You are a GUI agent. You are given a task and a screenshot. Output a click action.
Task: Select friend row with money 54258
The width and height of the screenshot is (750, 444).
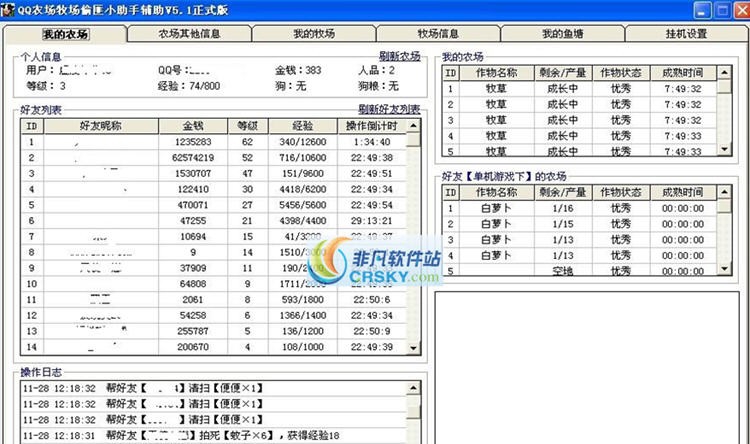click(214, 316)
